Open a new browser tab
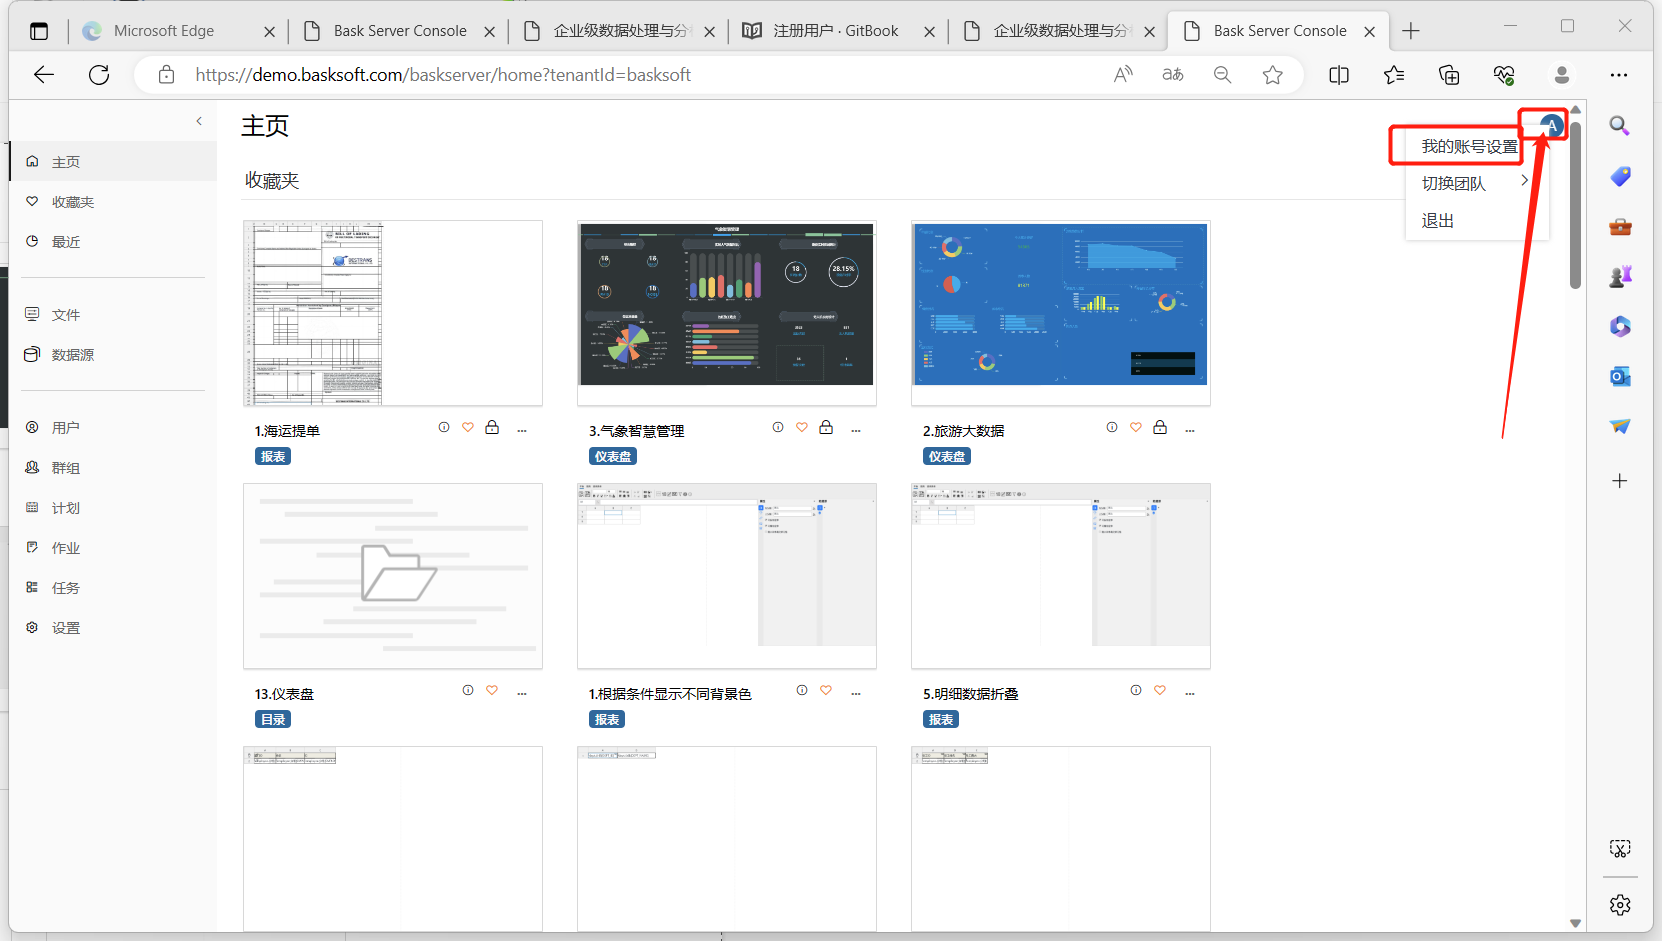This screenshot has width=1662, height=941. (1411, 31)
